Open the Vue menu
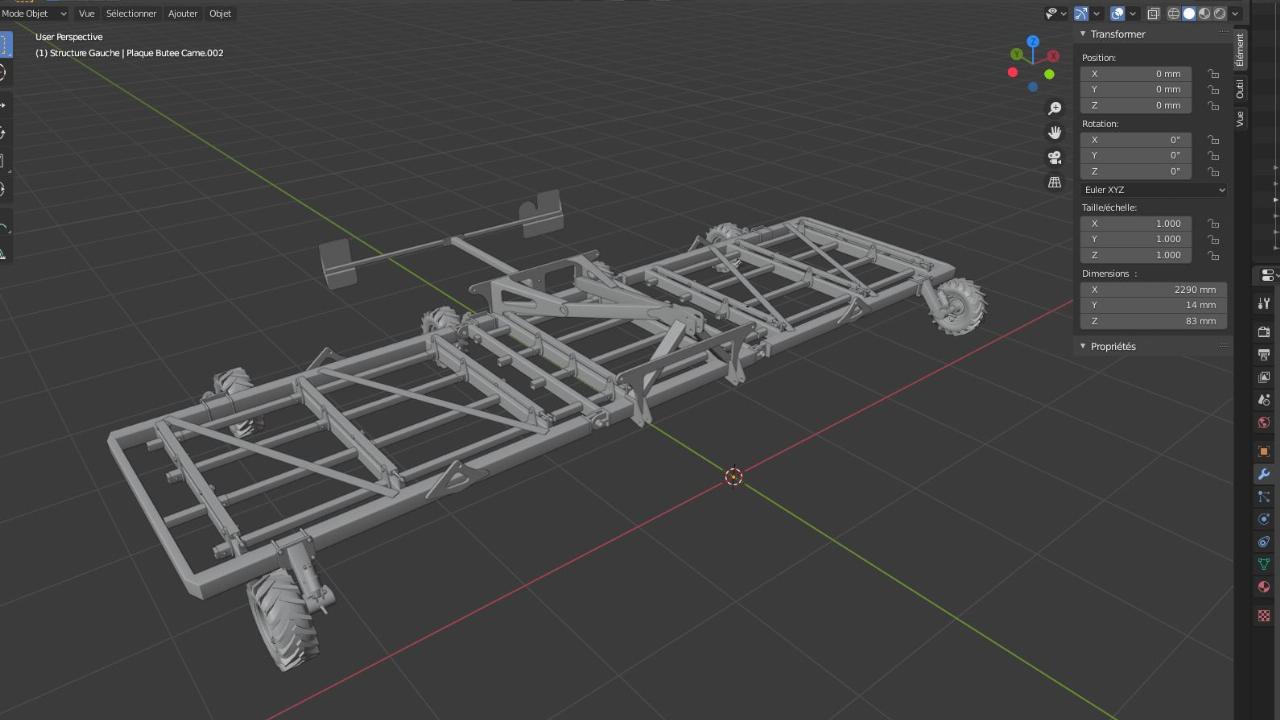This screenshot has height=720, width=1280. click(x=87, y=13)
